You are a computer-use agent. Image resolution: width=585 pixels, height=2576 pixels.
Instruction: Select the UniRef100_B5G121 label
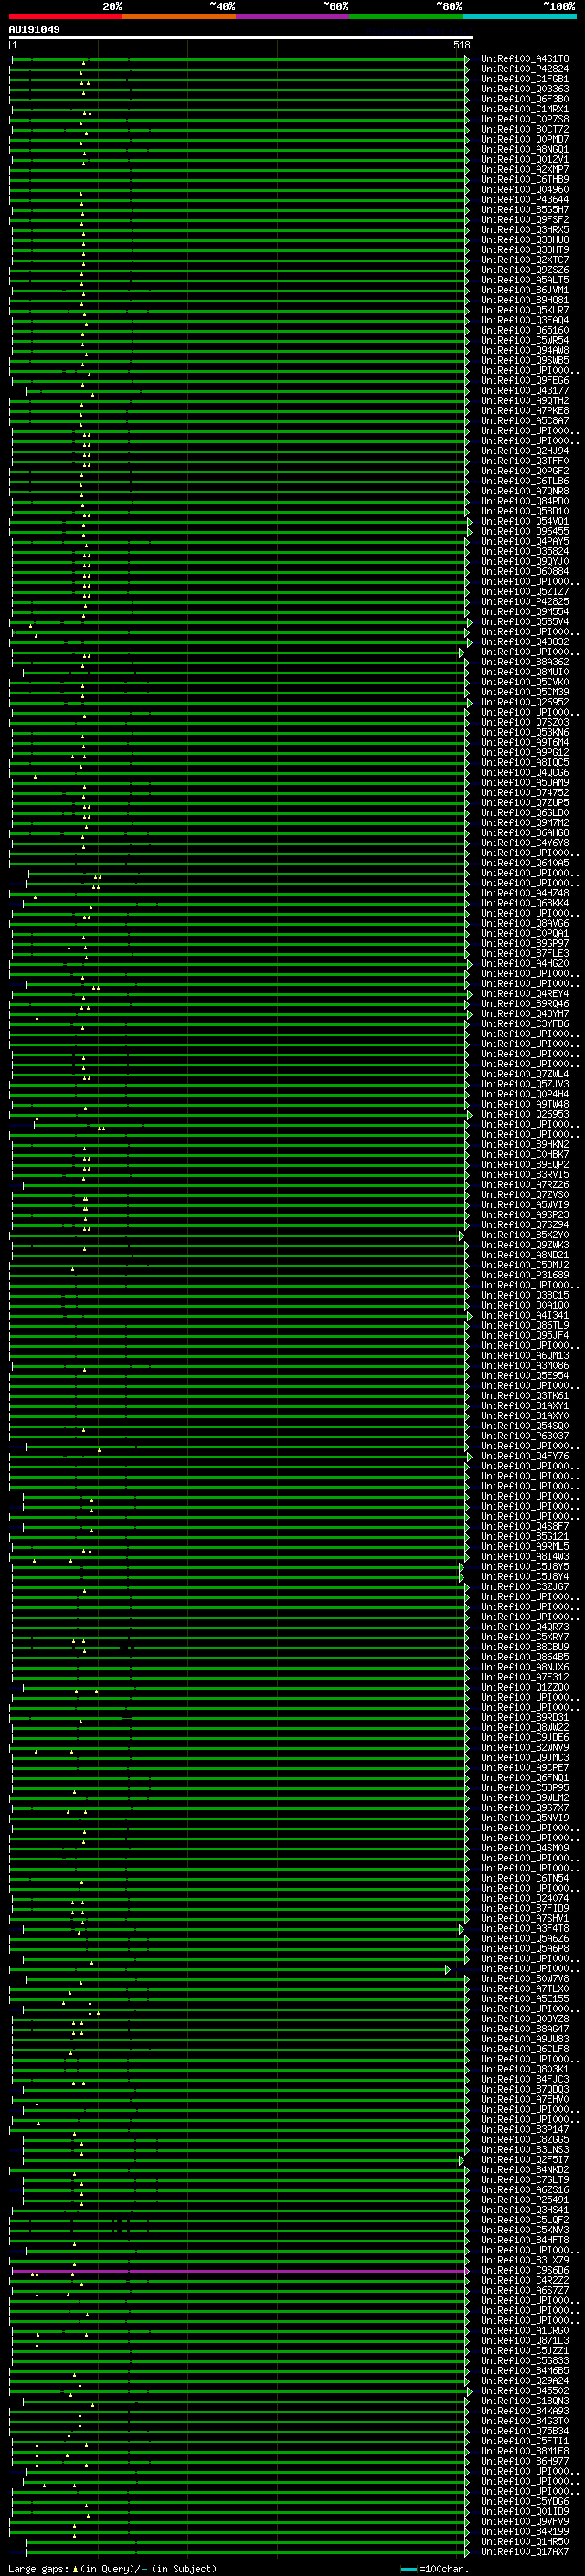tap(525, 1537)
